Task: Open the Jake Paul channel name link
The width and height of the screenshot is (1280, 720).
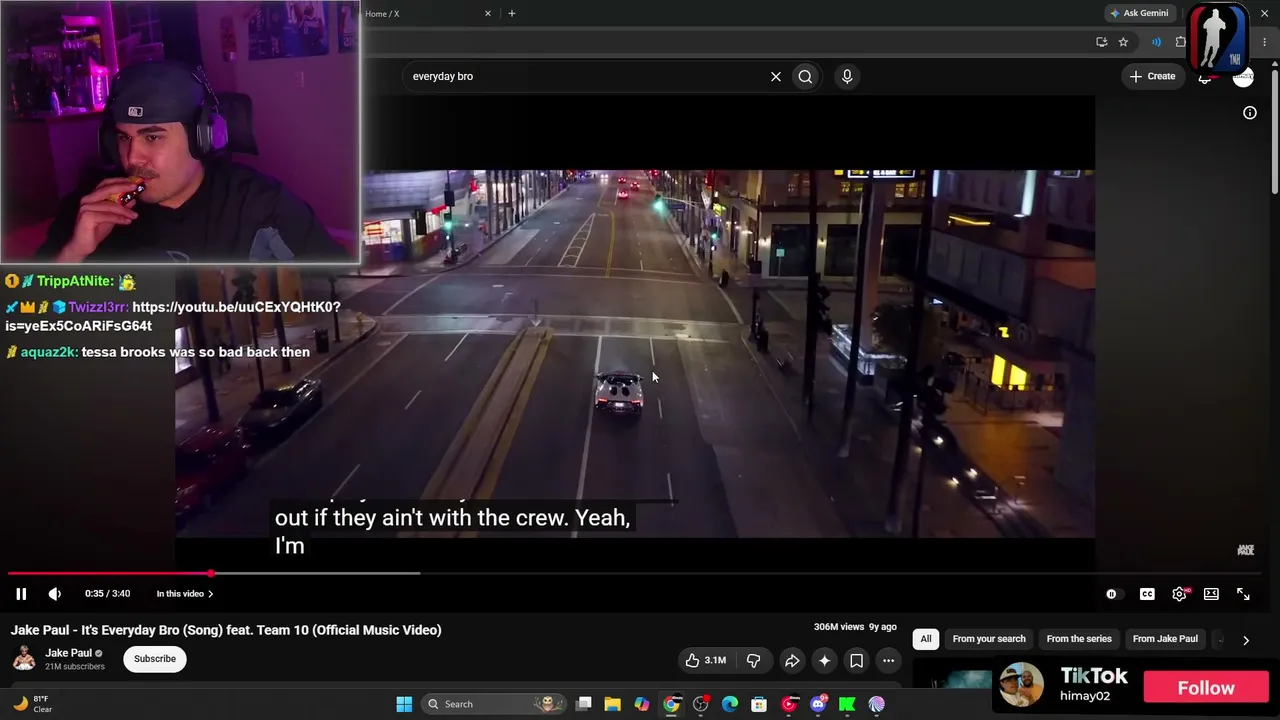Action: click(68, 653)
